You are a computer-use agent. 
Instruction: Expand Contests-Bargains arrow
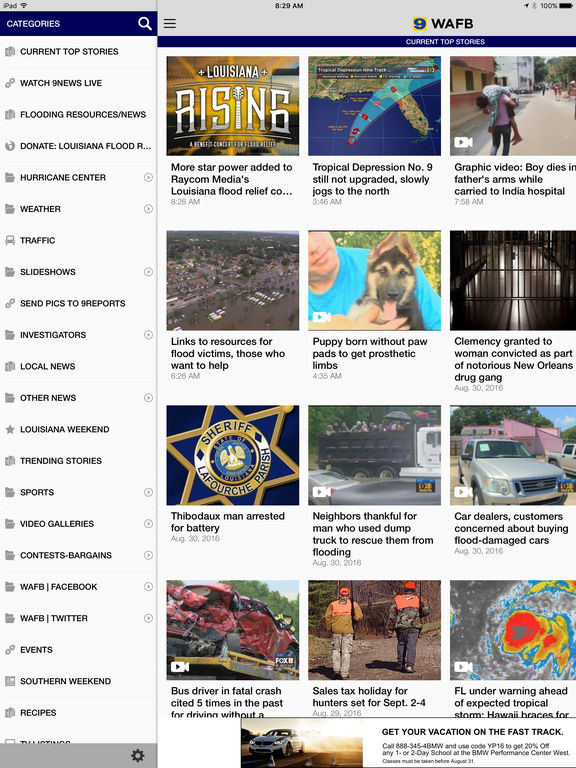tap(148, 555)
